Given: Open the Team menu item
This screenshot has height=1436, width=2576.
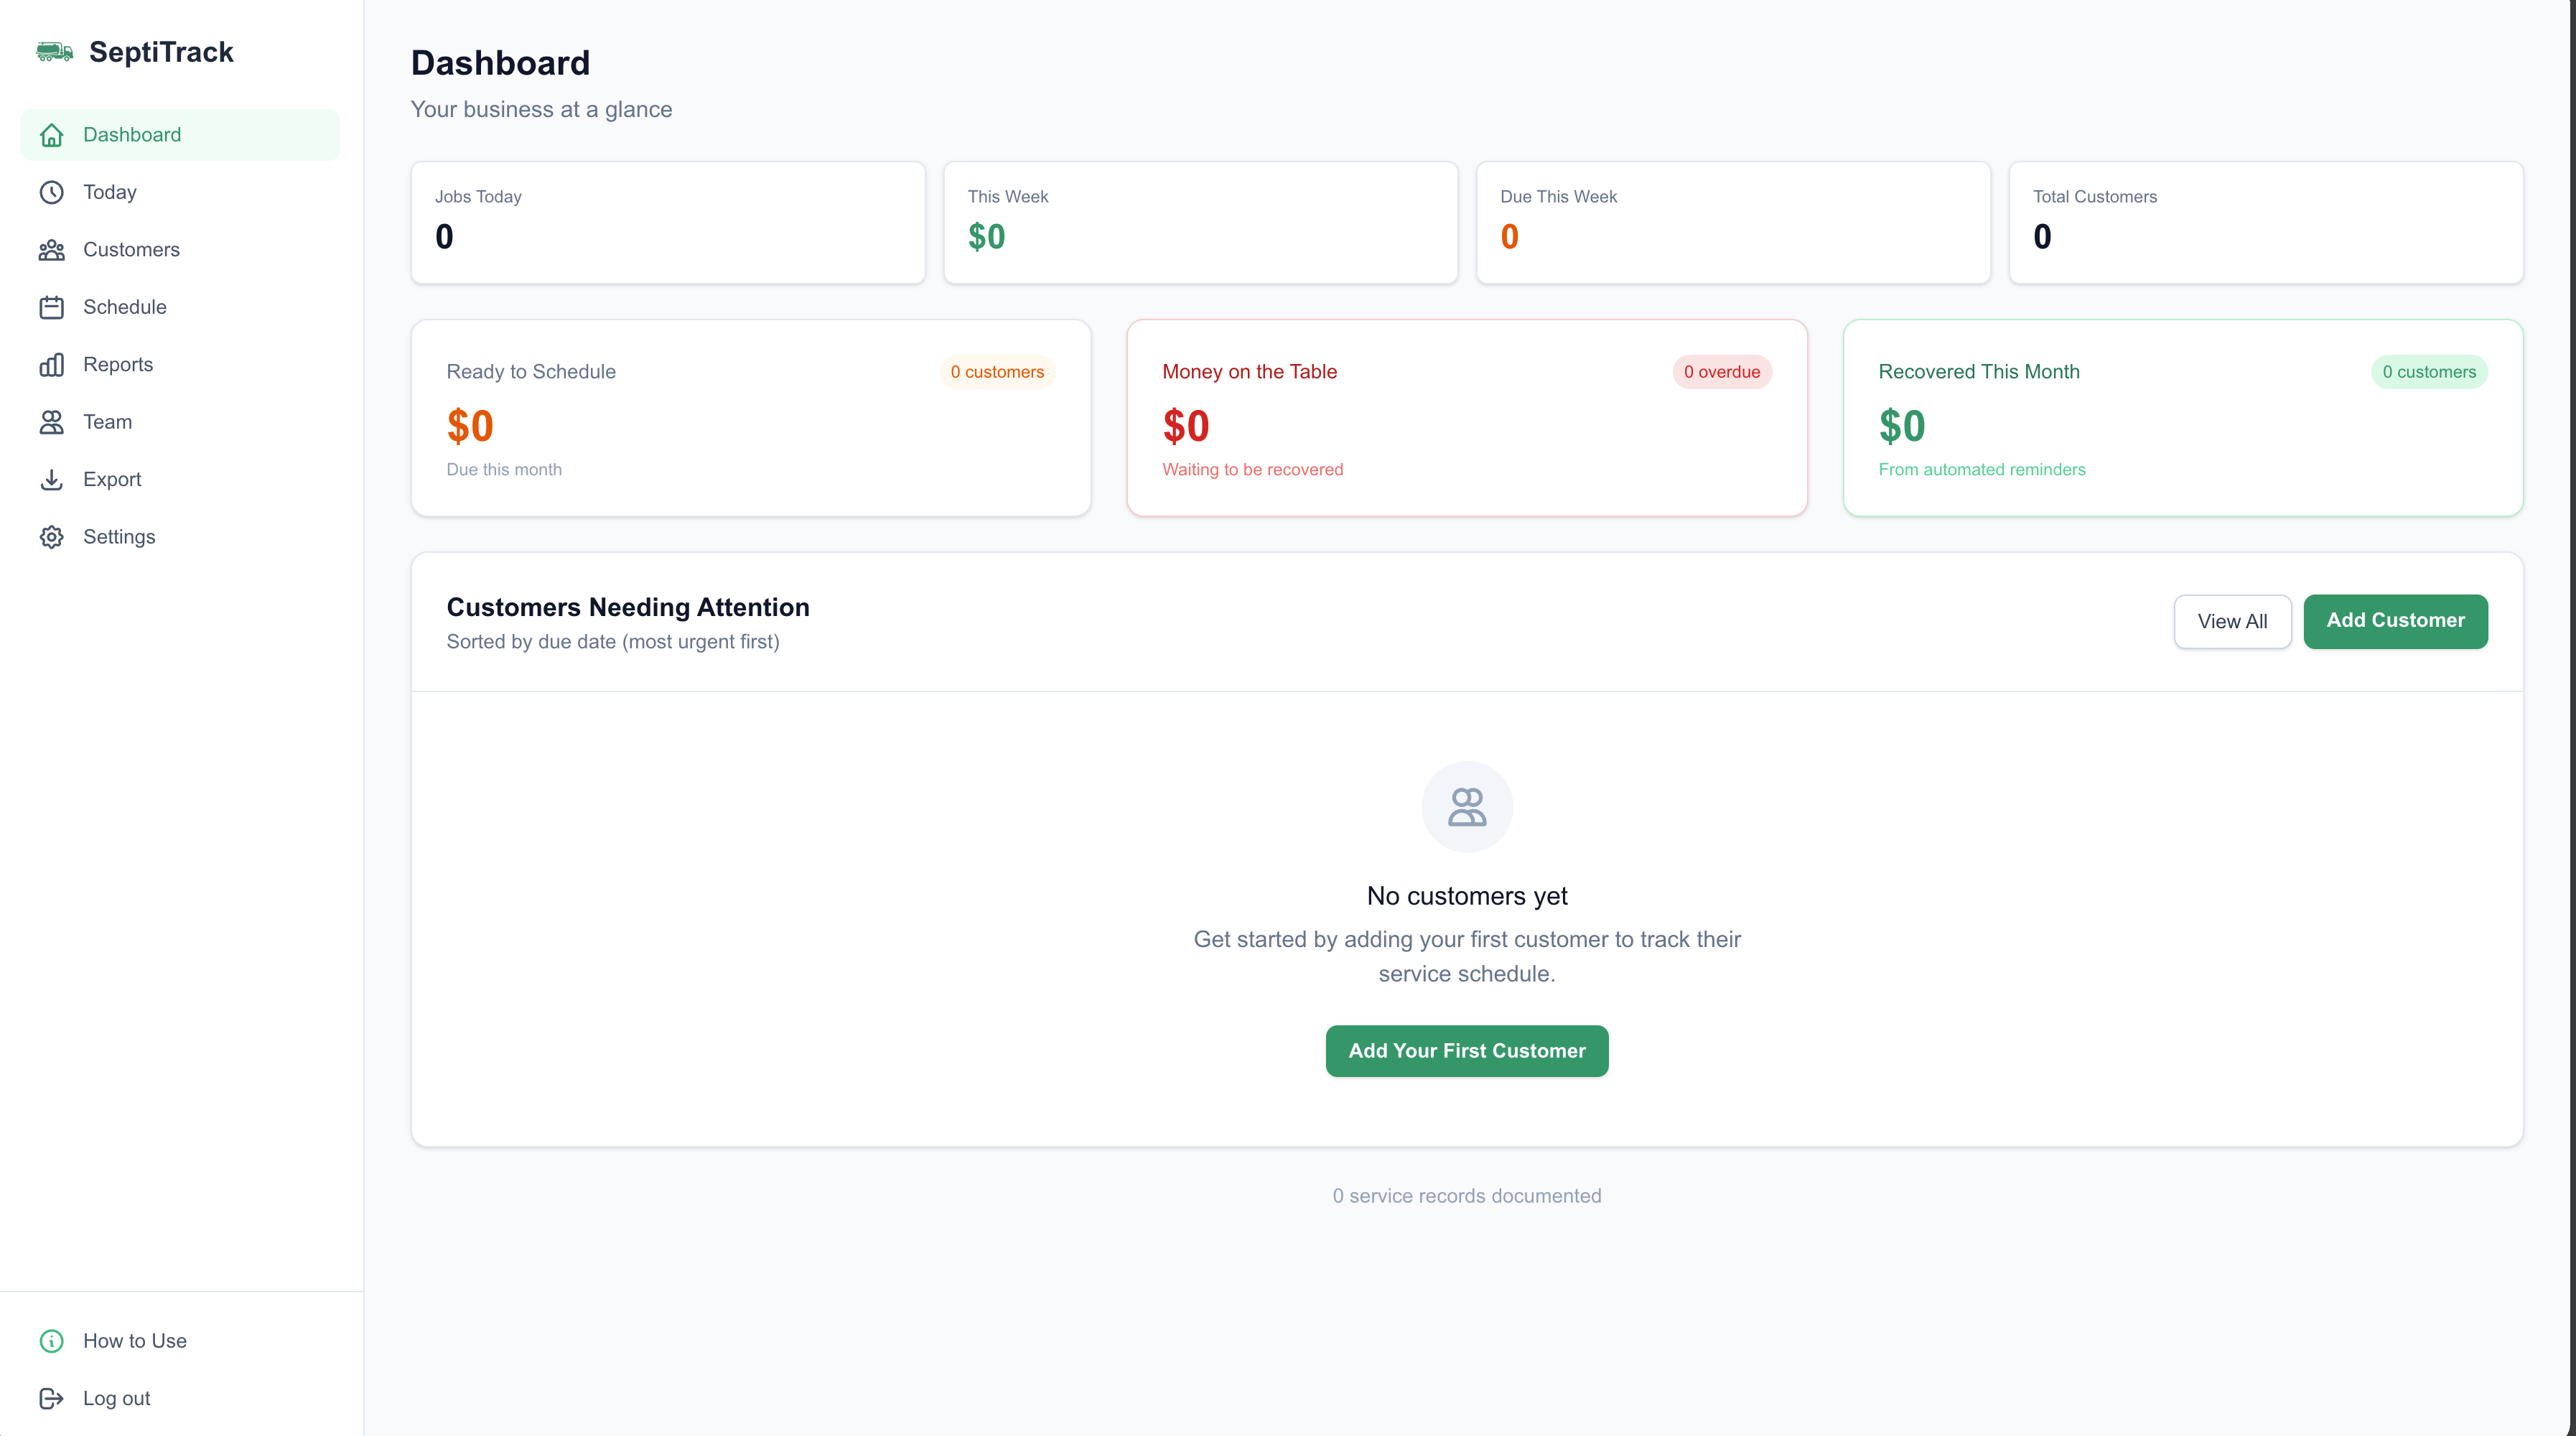Looking at the screenshot, I should 107,422.
